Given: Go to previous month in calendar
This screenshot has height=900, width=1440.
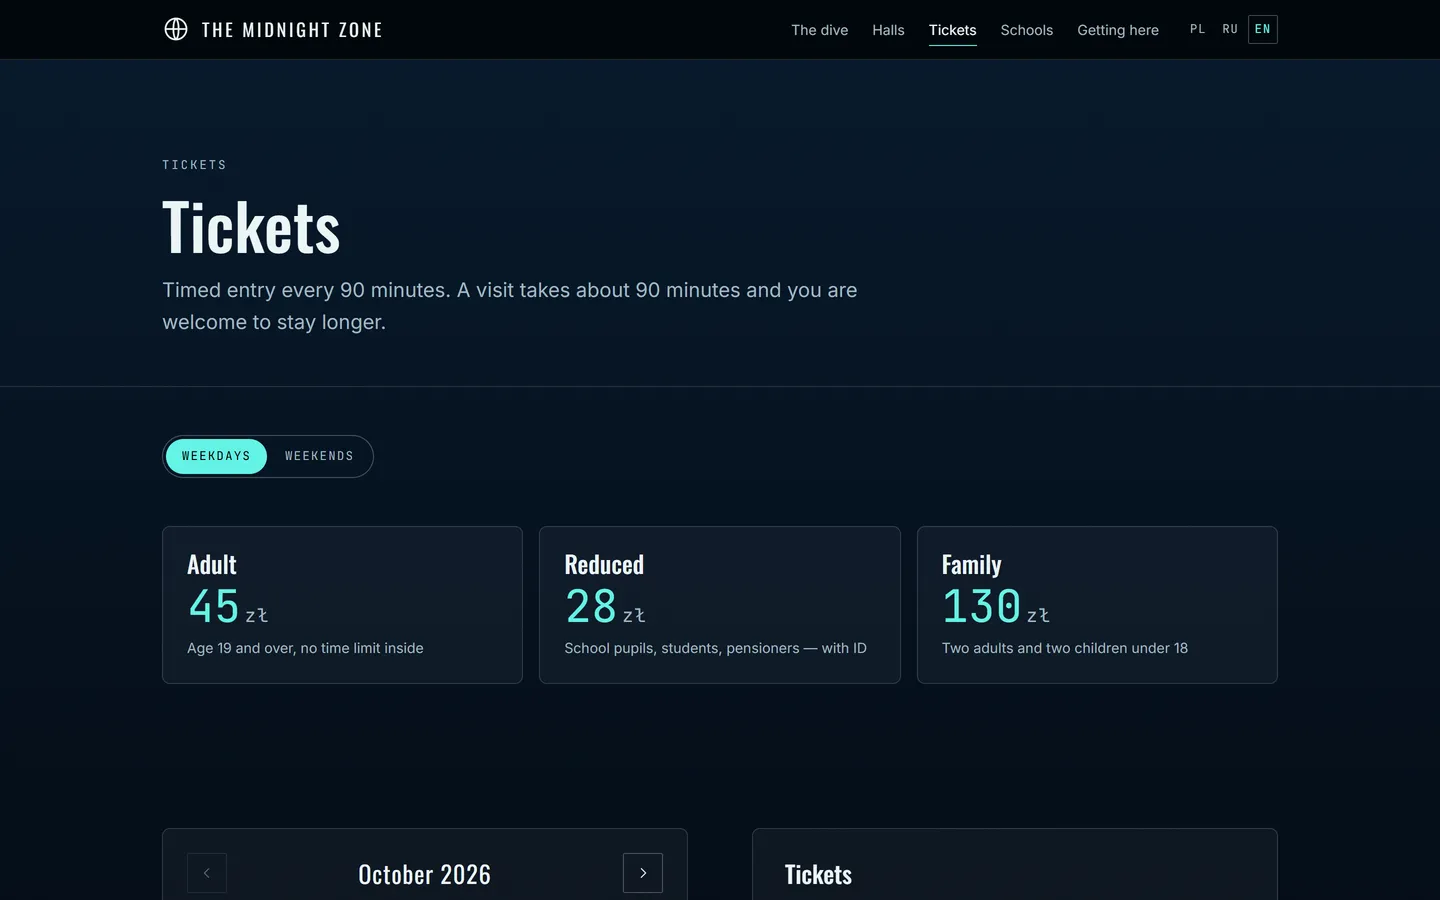Looking at the screenshot, I should [x=207, y=873].
